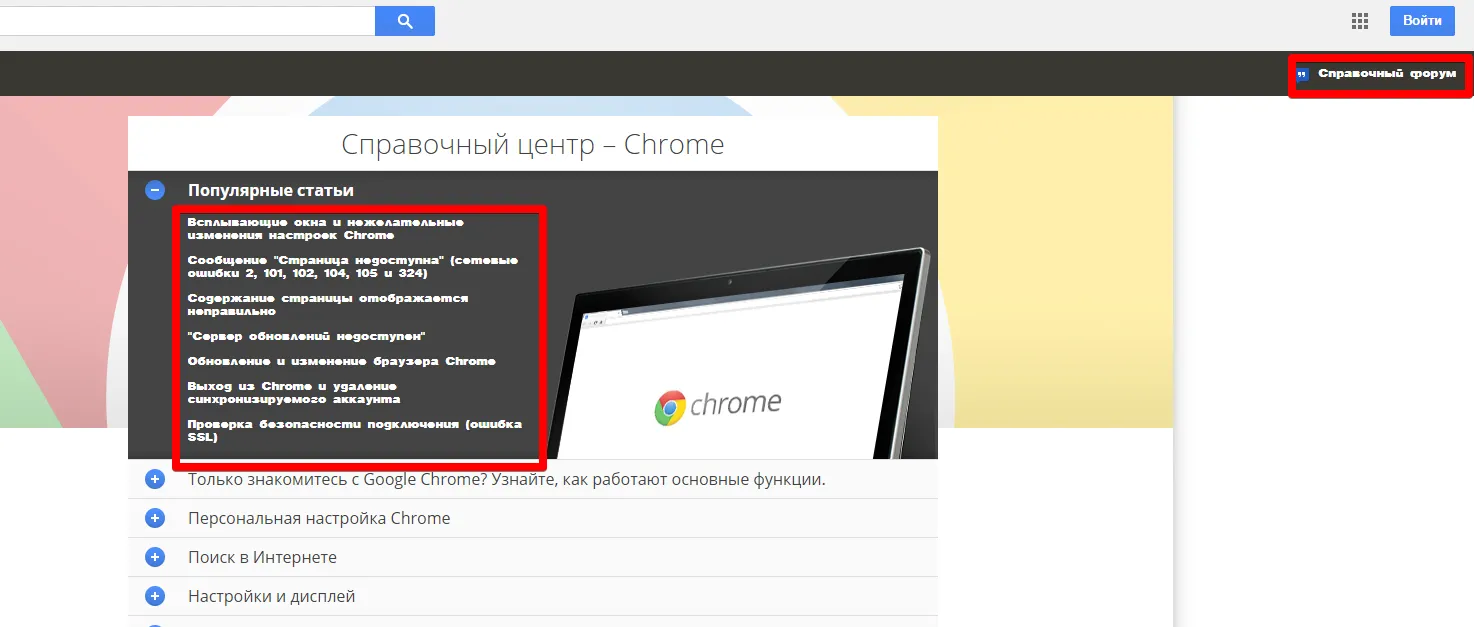
Task: Expand Персональная настройка Chrome plus icon
Action: click(x=155, y=518)
